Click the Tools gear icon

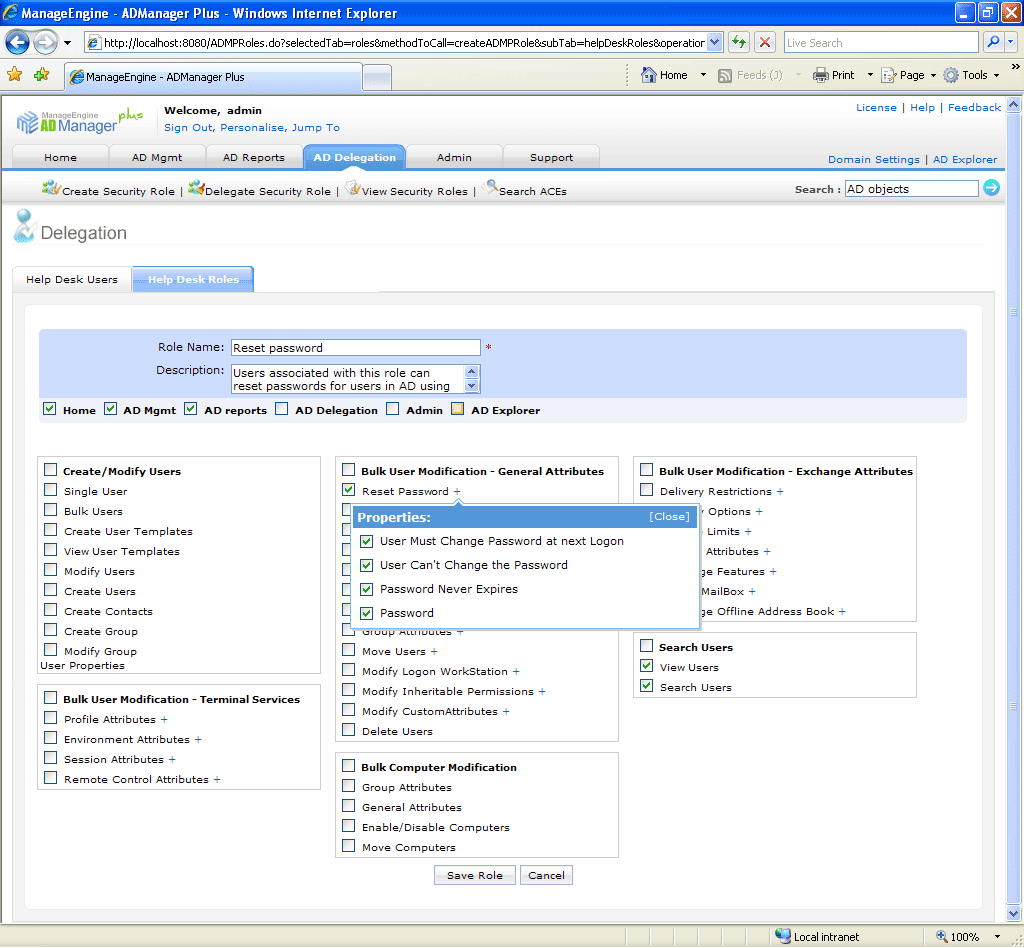951,75
